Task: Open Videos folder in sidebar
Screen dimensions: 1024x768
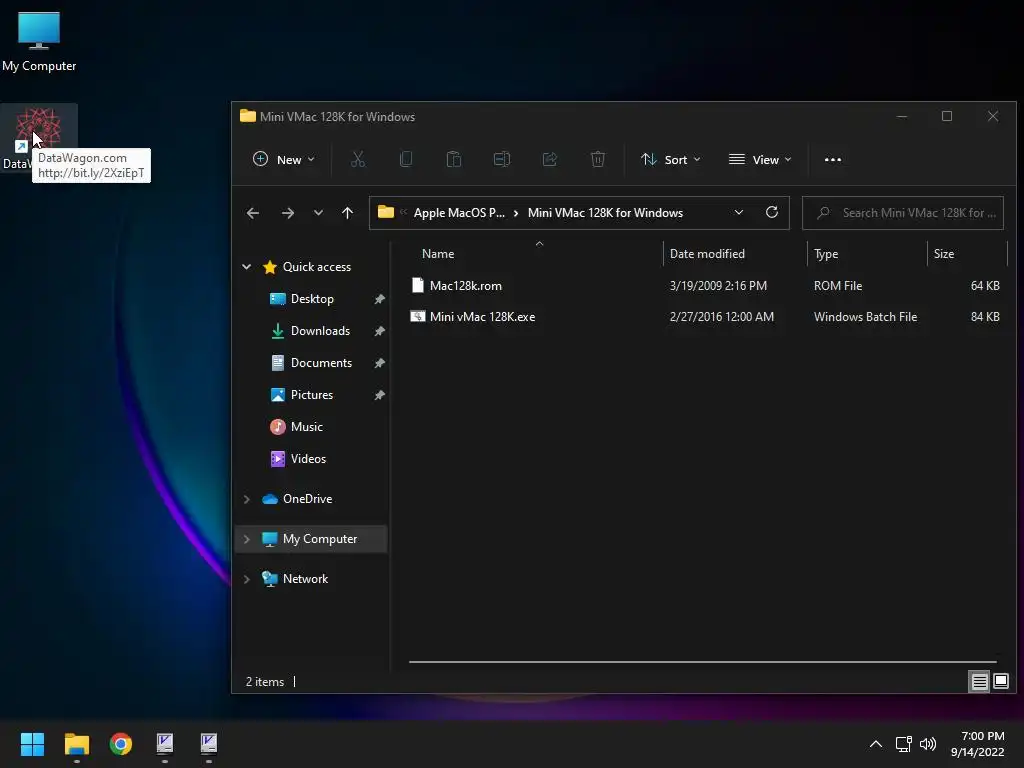Action: [x=308, y=458]
